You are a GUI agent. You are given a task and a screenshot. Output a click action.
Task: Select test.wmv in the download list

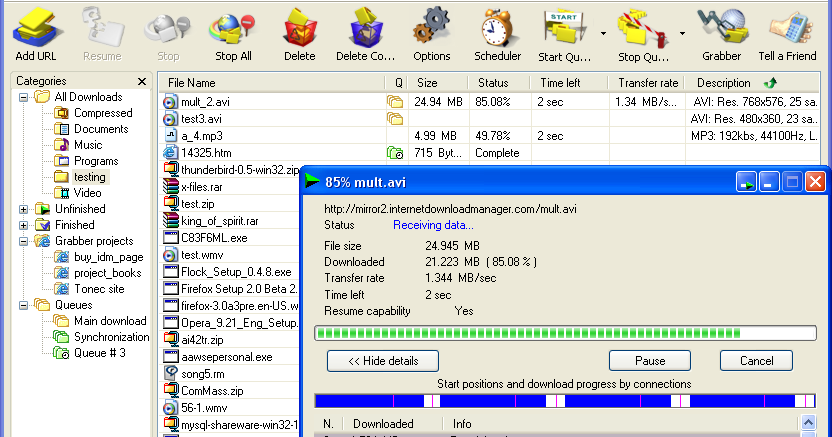[202, 255]
